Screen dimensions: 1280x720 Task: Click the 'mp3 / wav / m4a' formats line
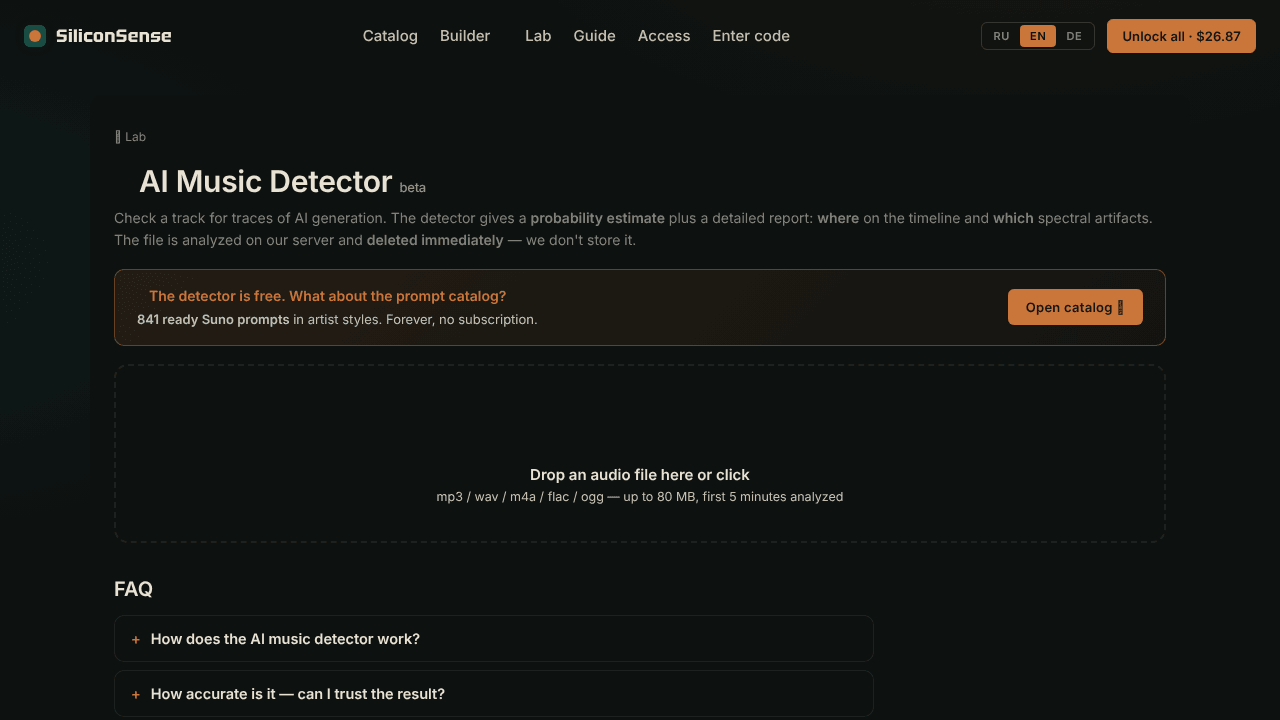[x=640, y=497]
